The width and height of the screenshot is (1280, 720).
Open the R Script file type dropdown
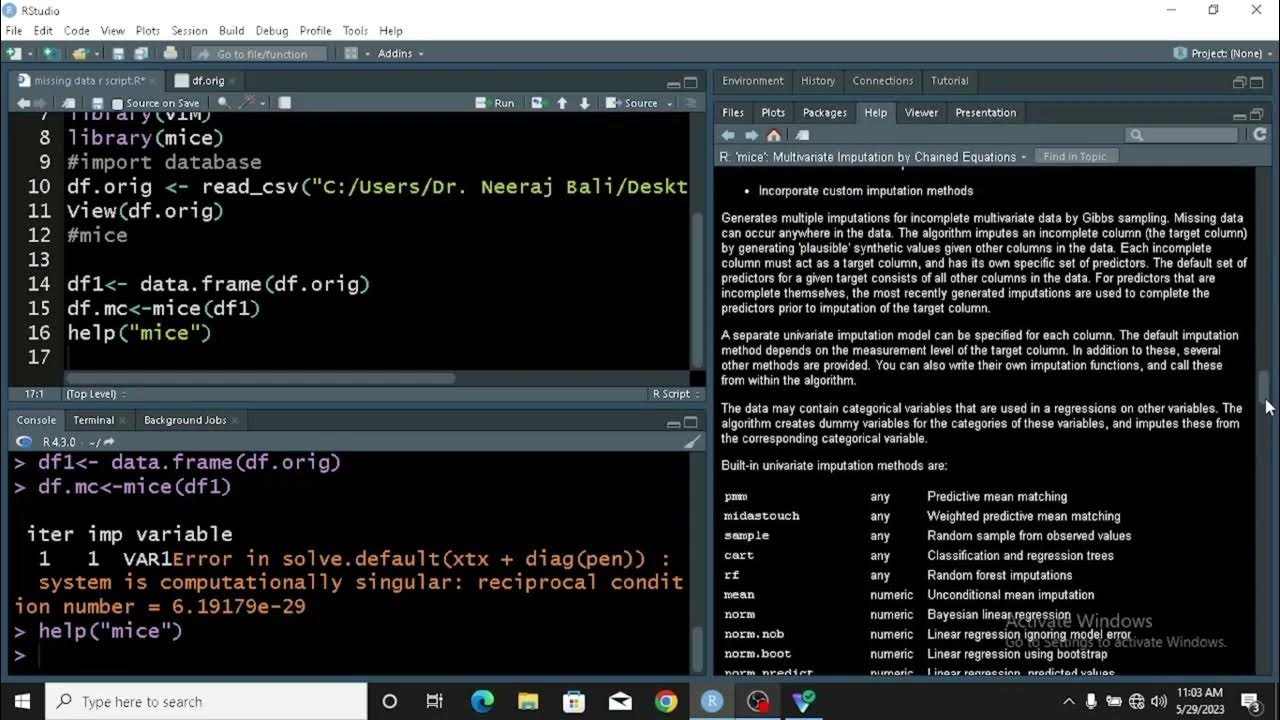click(x=674, y=394)
